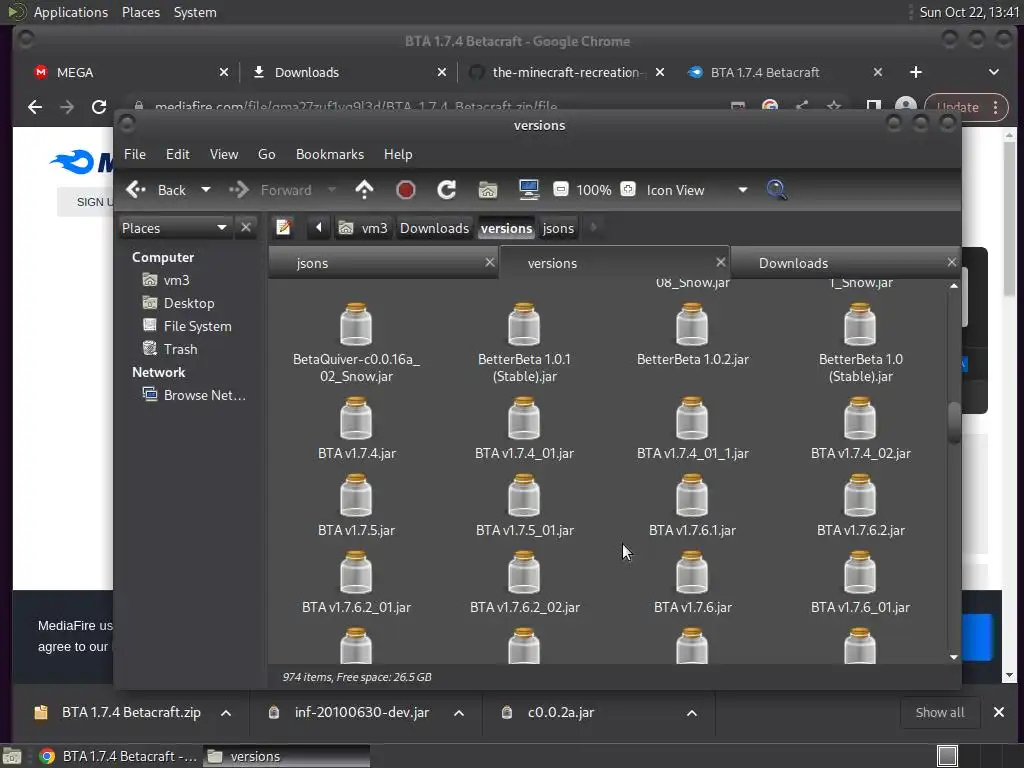Zoom in using the plus button
Viewport: 1024px width, 768px height.
628,190
